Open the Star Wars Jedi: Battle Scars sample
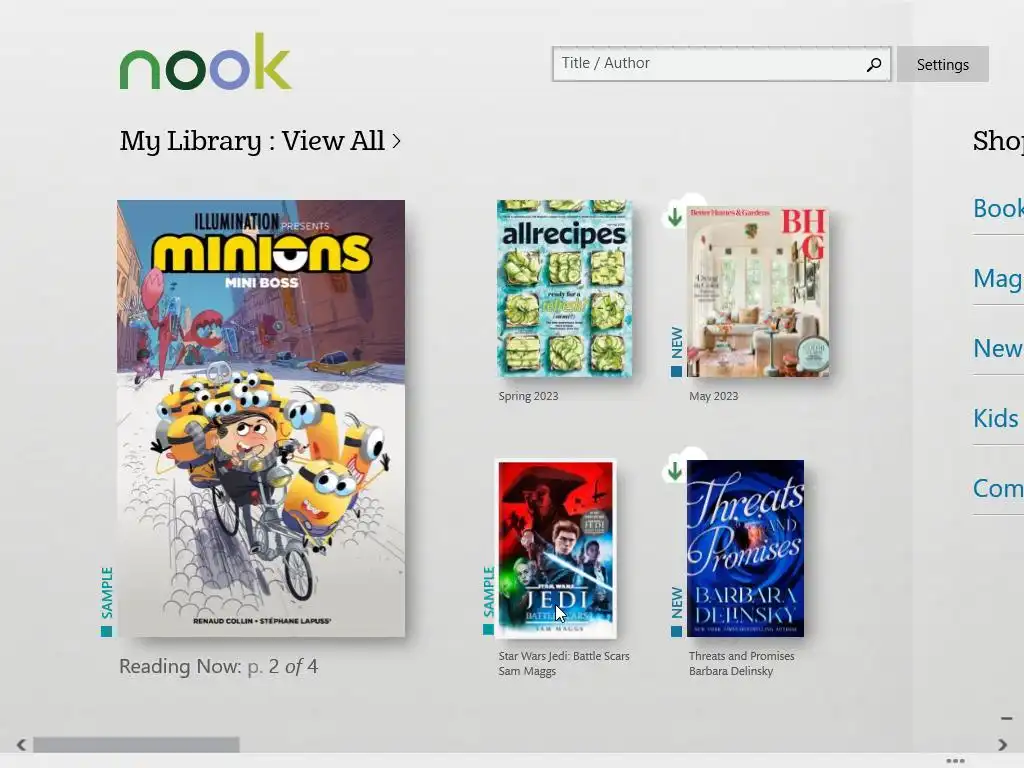Image resolution: width=1024 pixels, height=768 pixels. point(556,549)
